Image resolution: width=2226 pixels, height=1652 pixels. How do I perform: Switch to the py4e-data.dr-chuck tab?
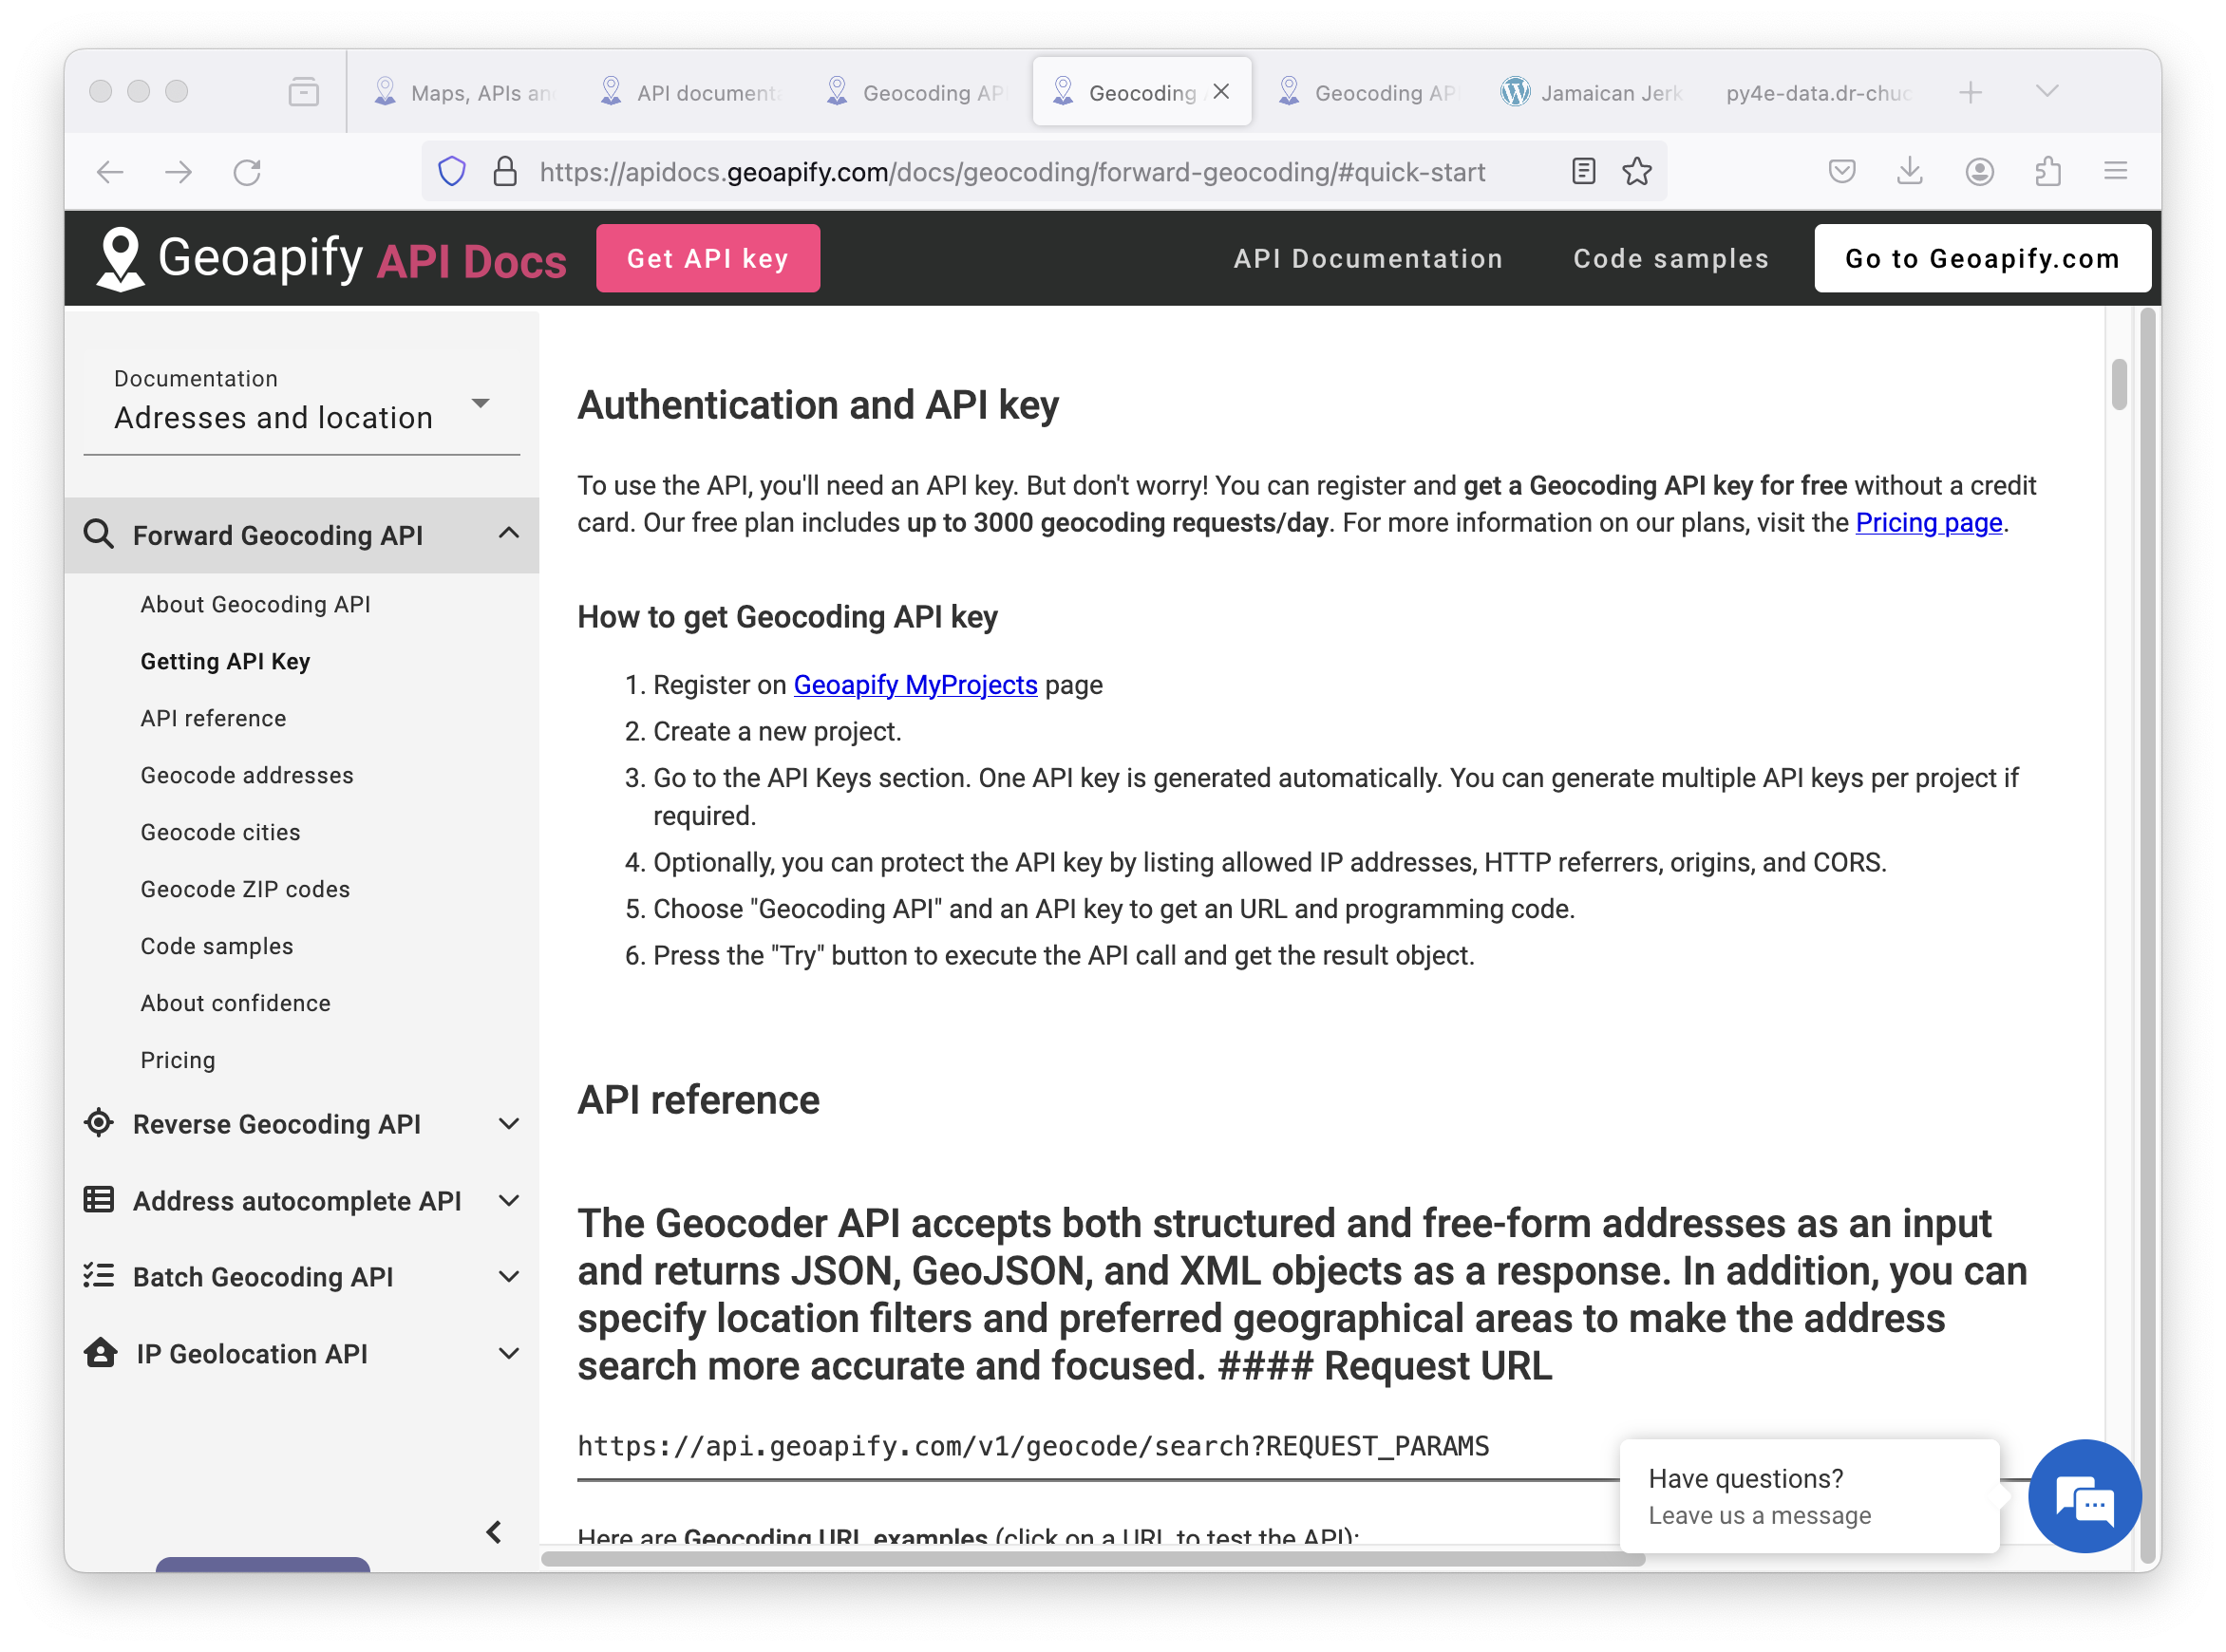click(1818, 93)
